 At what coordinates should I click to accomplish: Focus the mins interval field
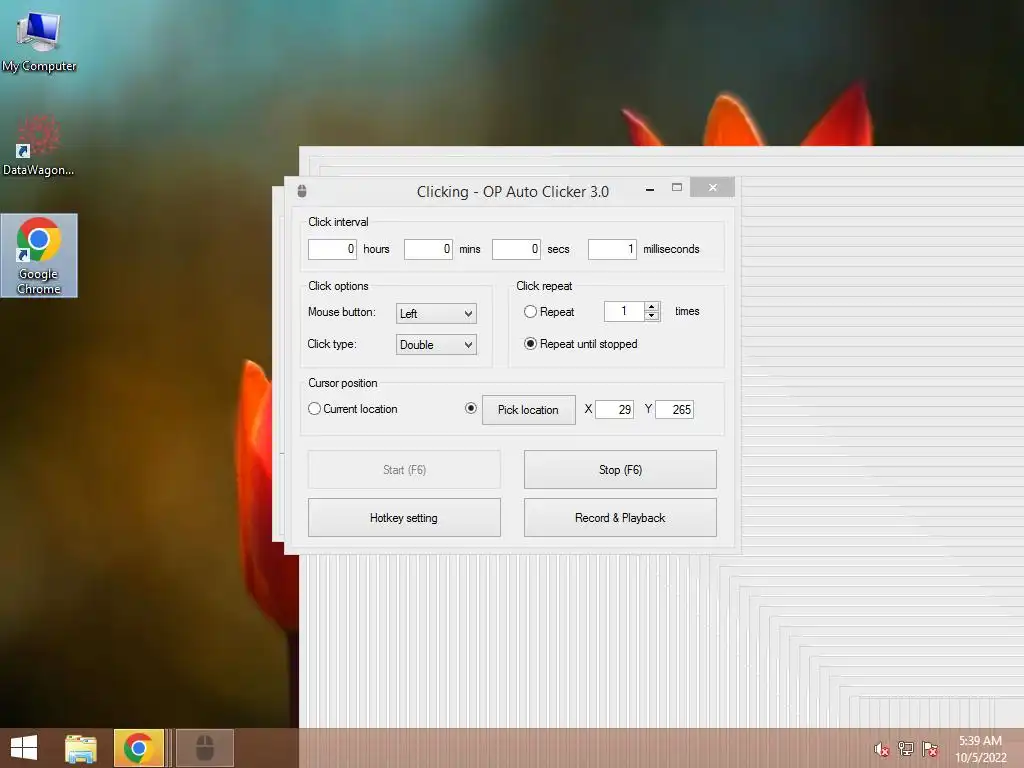coord(428,249)
